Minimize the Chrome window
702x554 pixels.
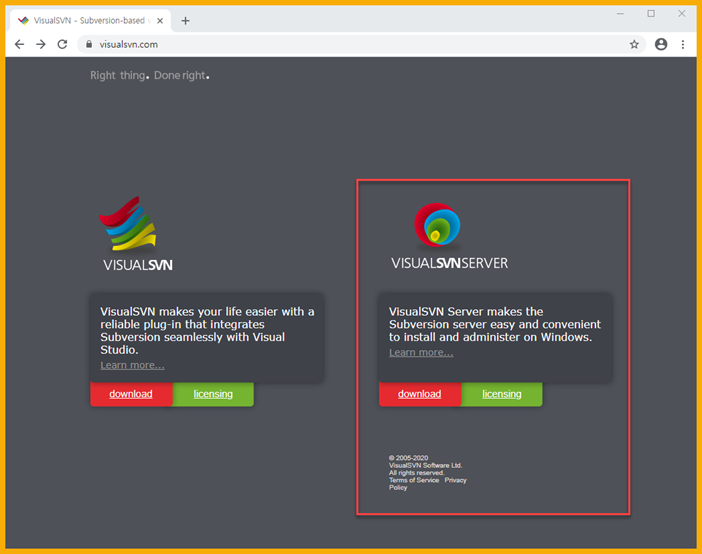[620, 14]
